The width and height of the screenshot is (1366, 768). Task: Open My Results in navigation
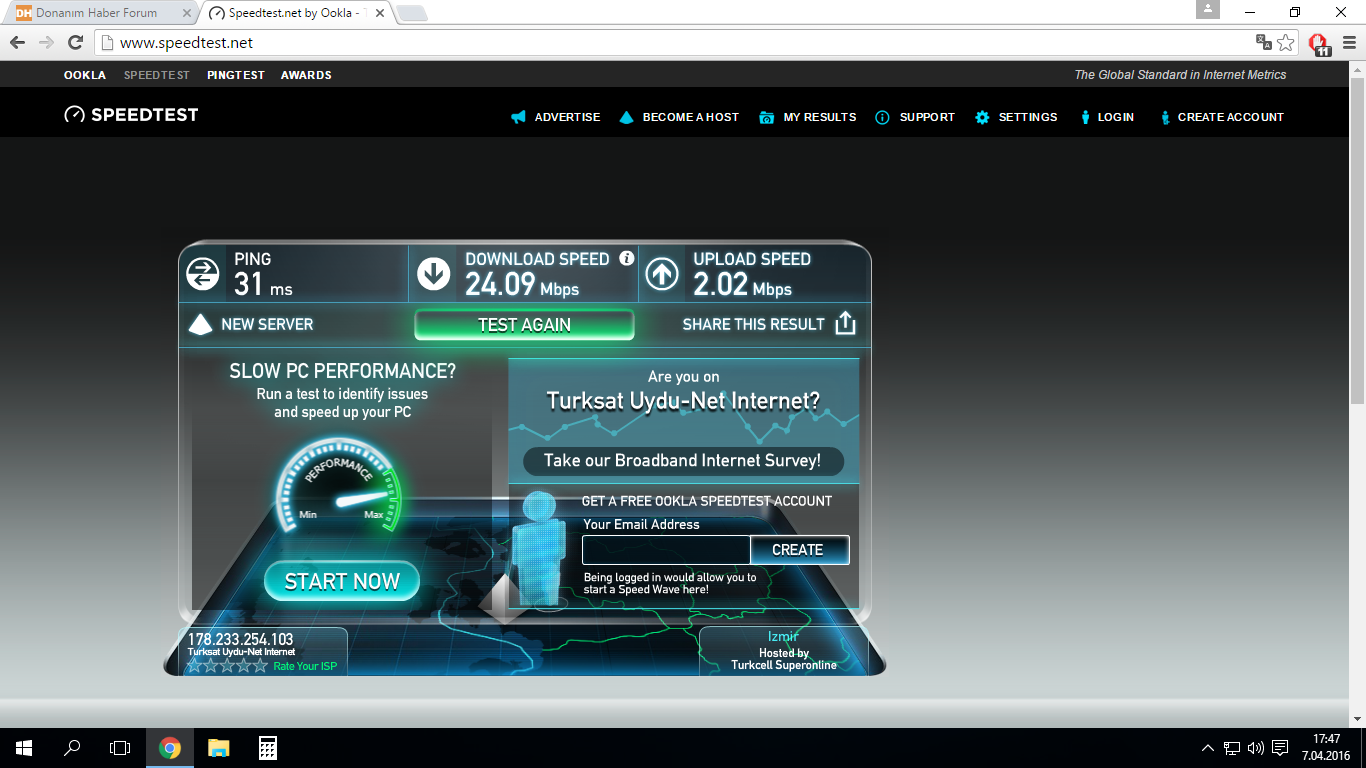[x=819, y=117]
